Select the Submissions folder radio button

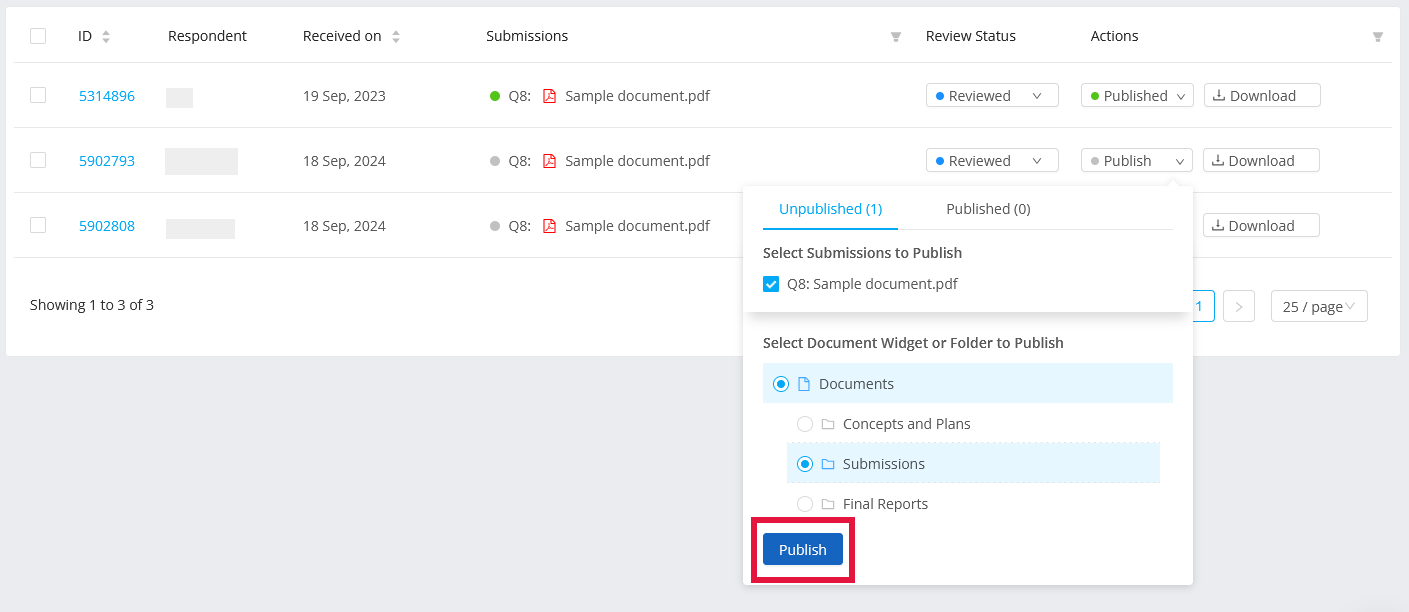coord(805,464)
